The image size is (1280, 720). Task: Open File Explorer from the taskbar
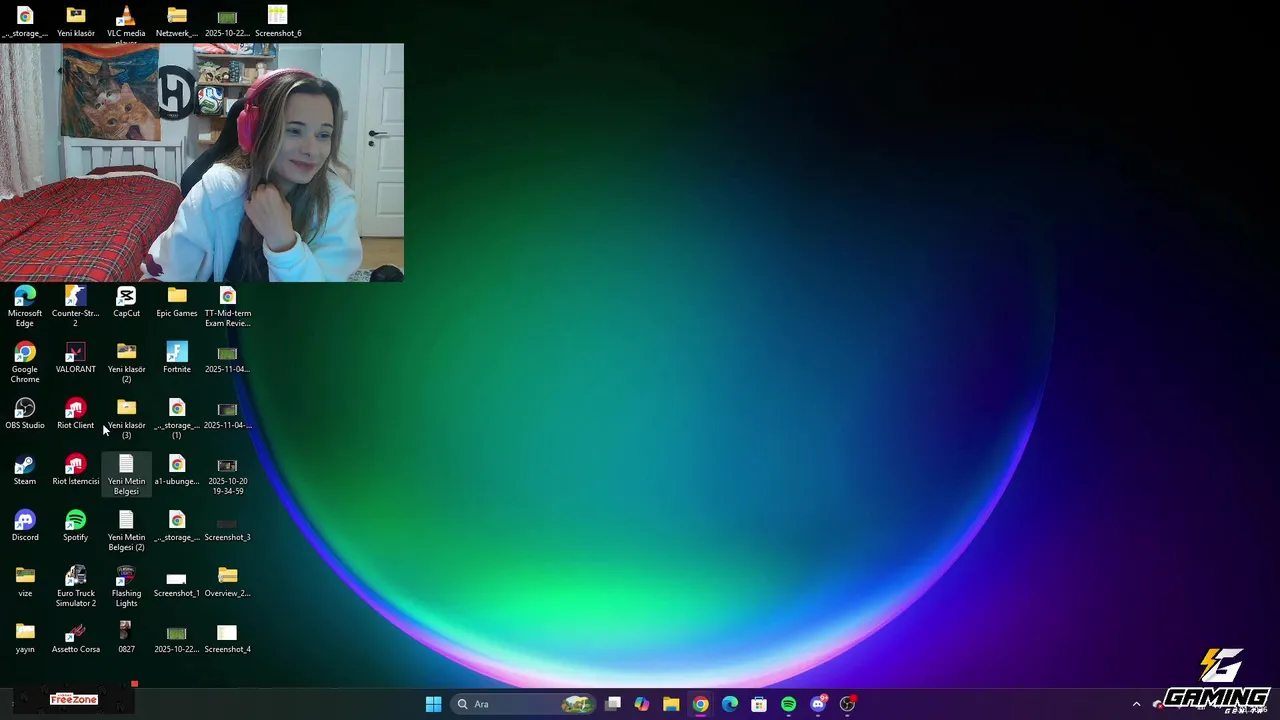pyautogui.click(x=671, y=704)
